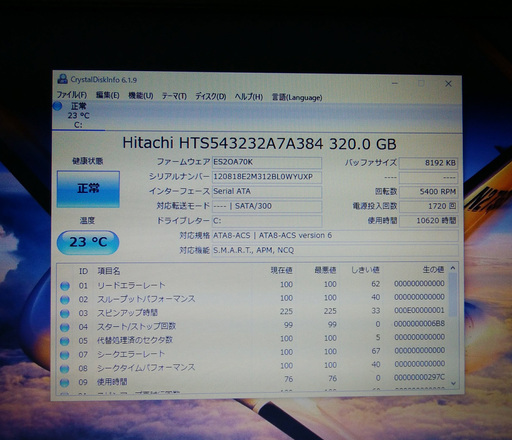
Task: Click the transfer mode field SATA/300
Action: (267, 206)
